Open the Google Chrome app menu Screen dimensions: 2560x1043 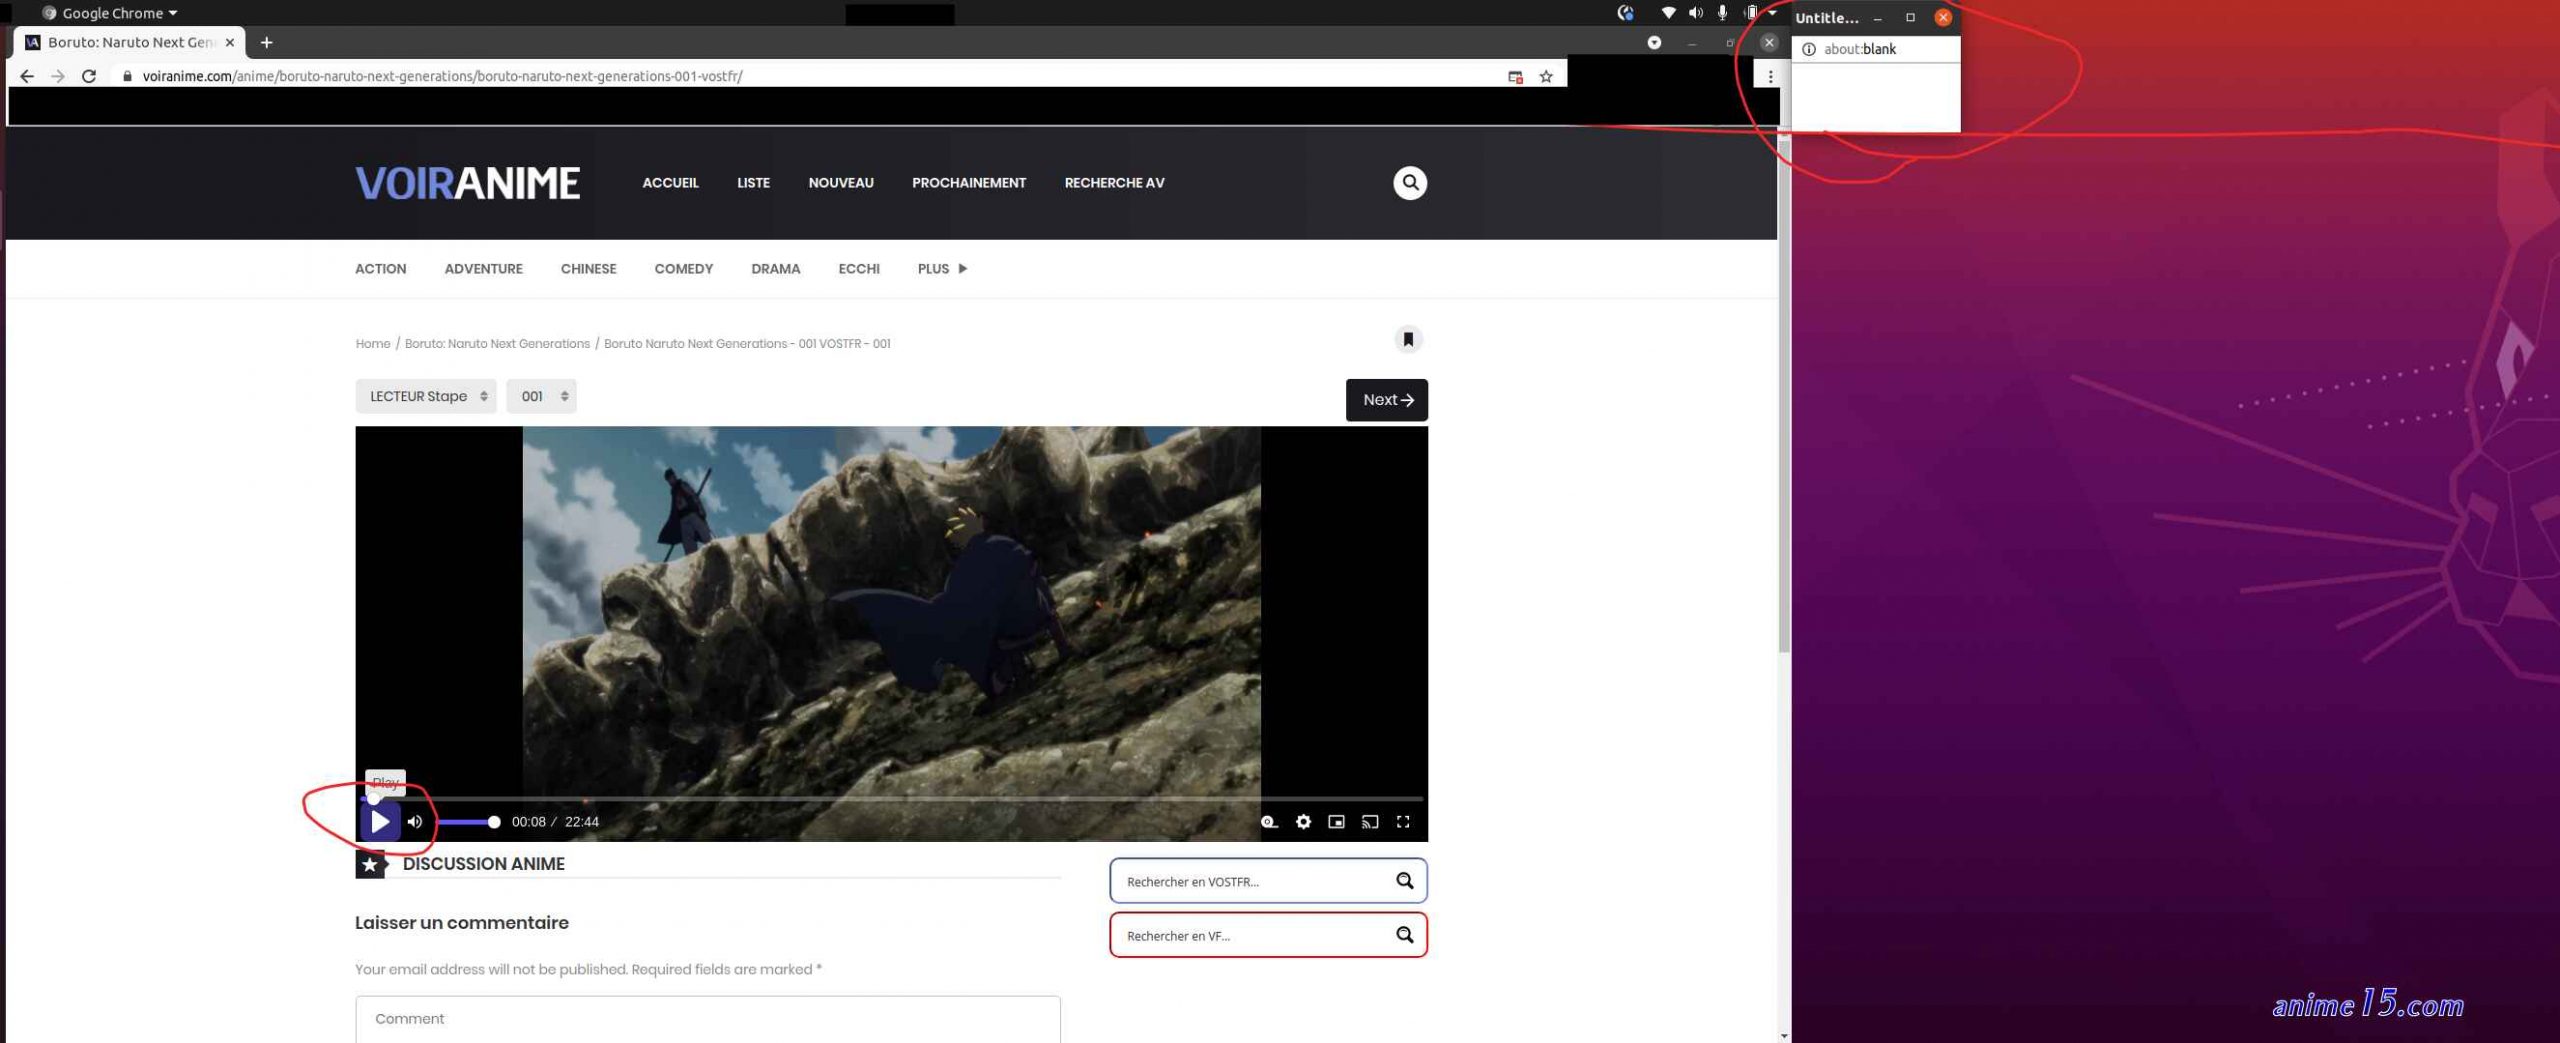[x=110, y=13]
